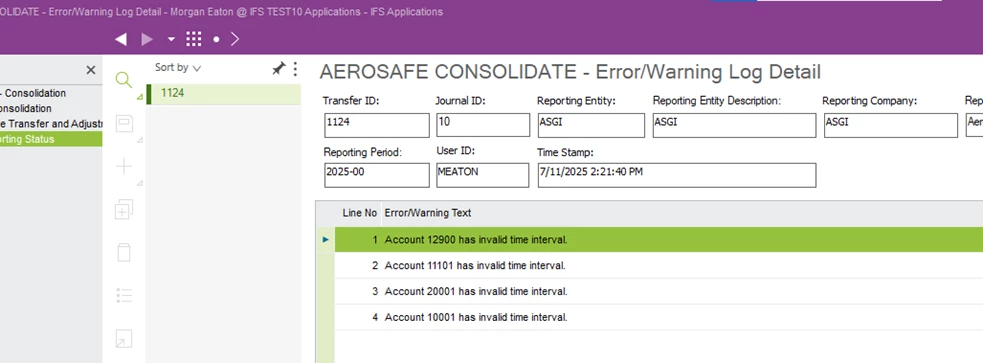Open the navigation history dropdown arrow
The height and width of the screenshot is (363, 983).
pos(171,39)
